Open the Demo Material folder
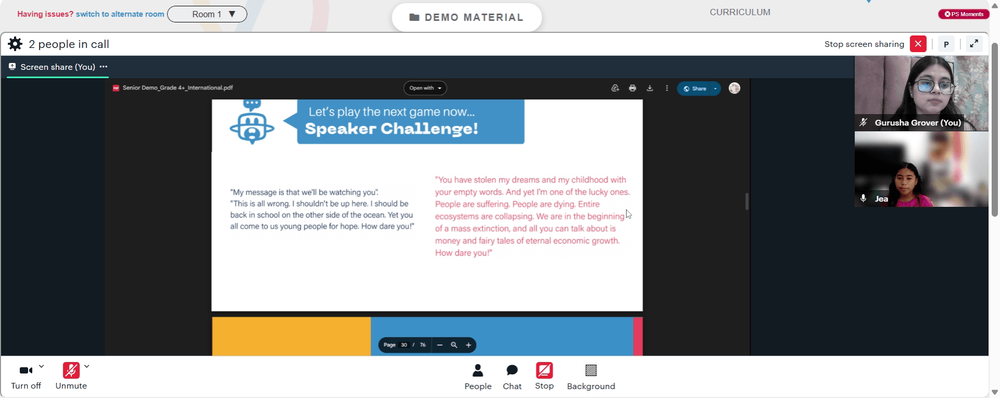1000x398 pixels. pyautogui.click(x=467, y=17)
